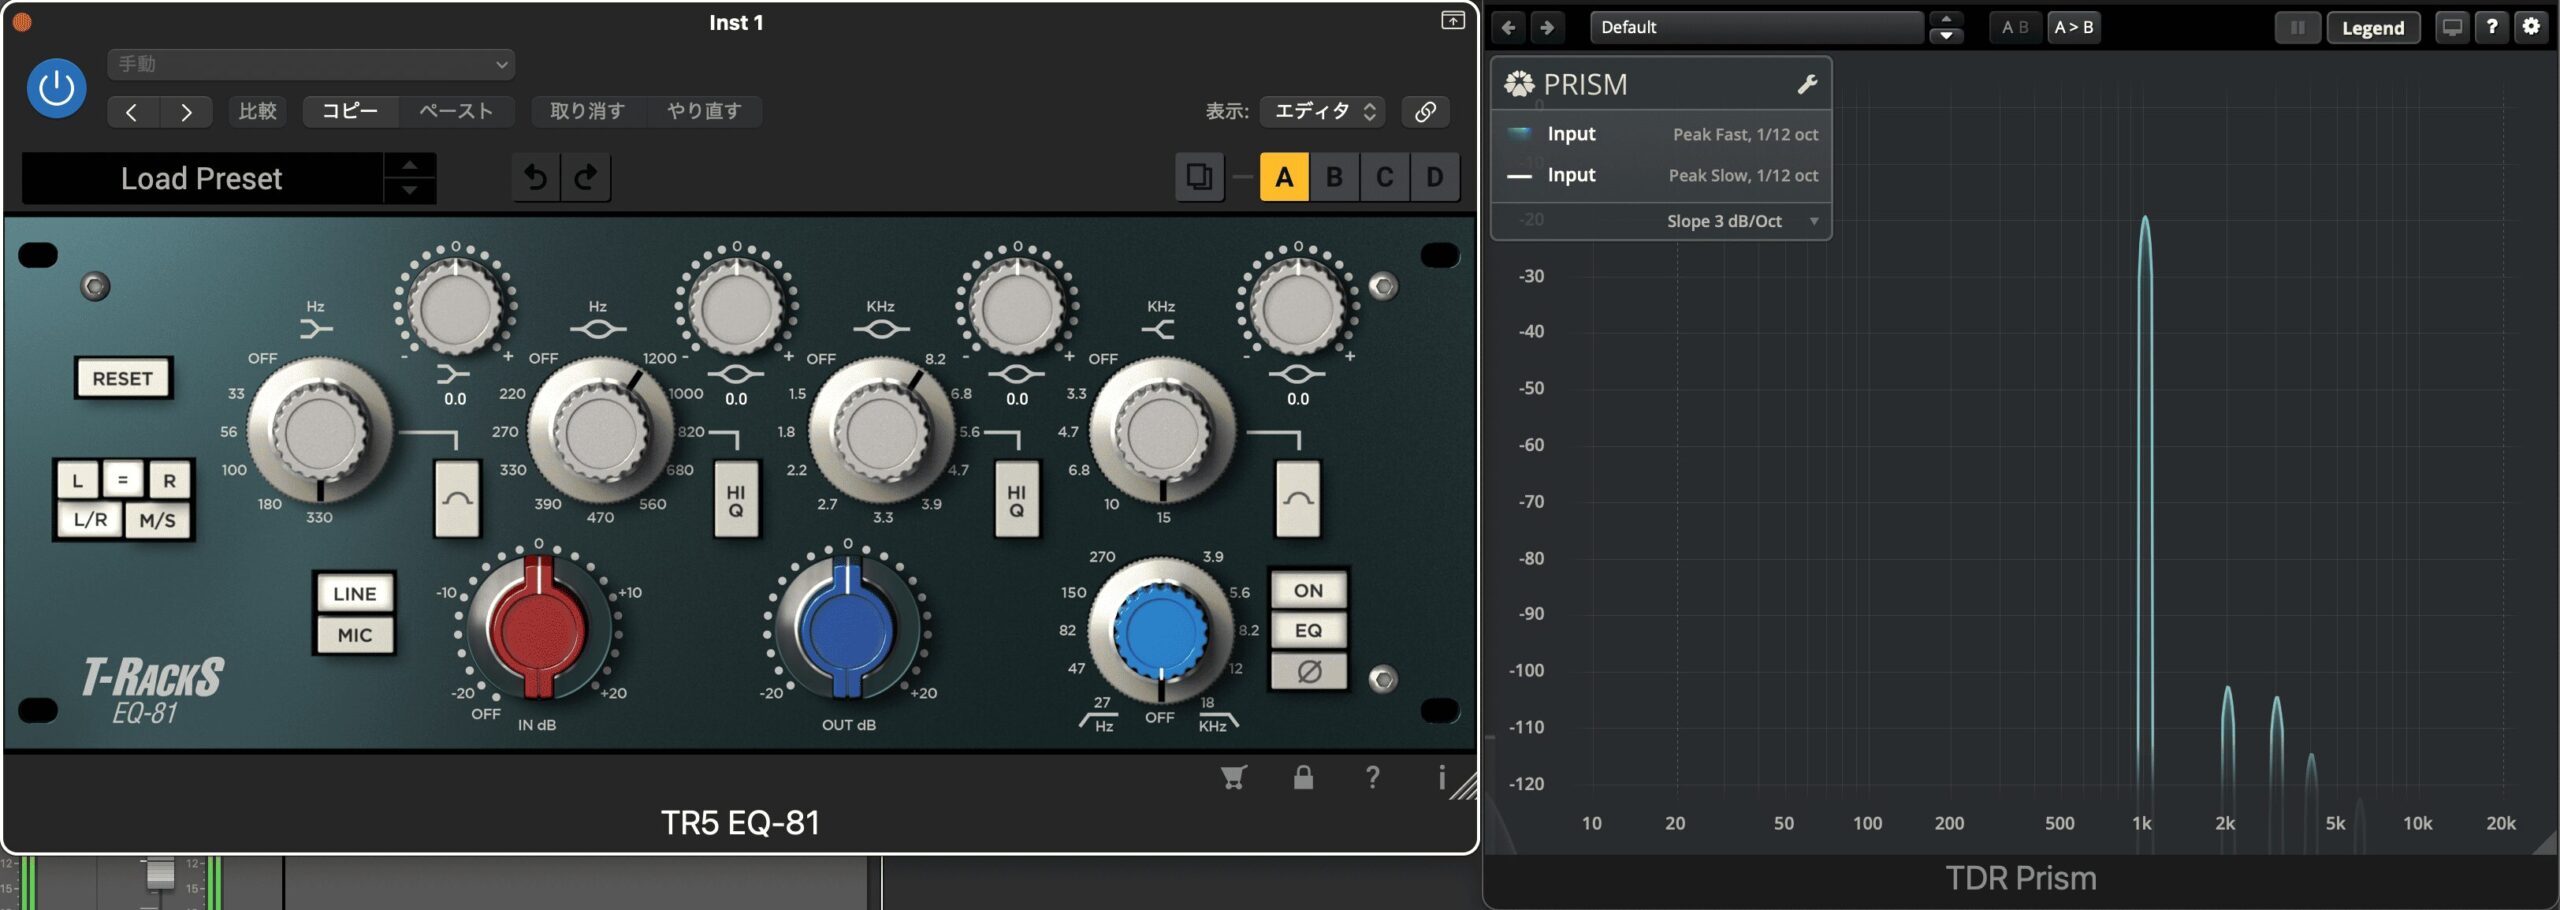Click the EQ-81 redo arrow icon

point(586,178)
